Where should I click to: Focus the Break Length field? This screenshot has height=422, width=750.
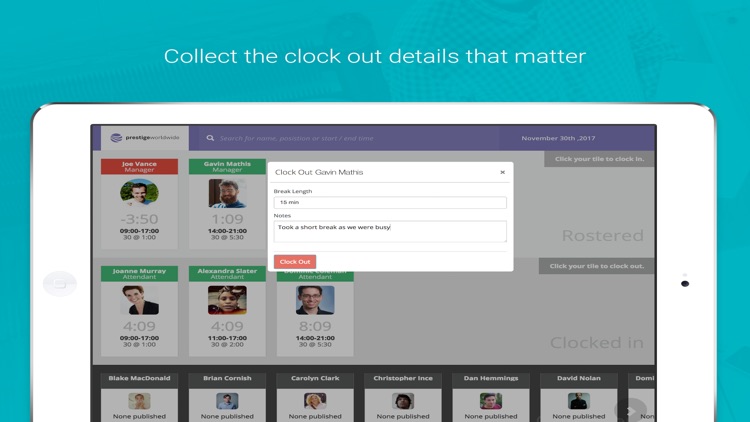click(x=390, y=202)
